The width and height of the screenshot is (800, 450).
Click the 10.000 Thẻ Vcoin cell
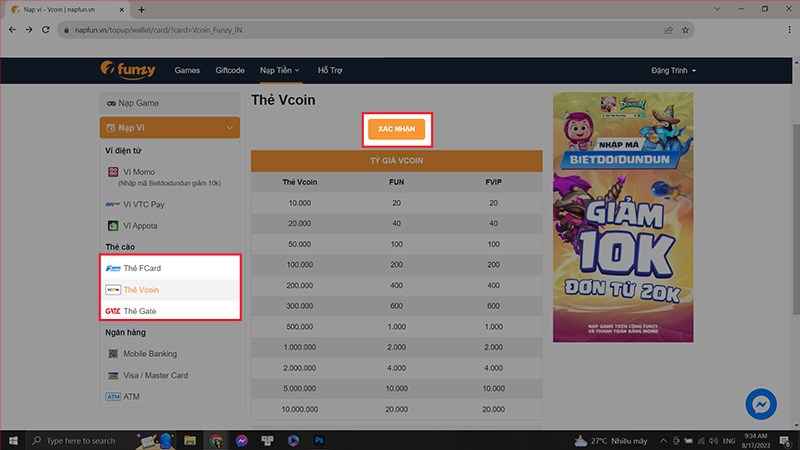click(299, 203)
